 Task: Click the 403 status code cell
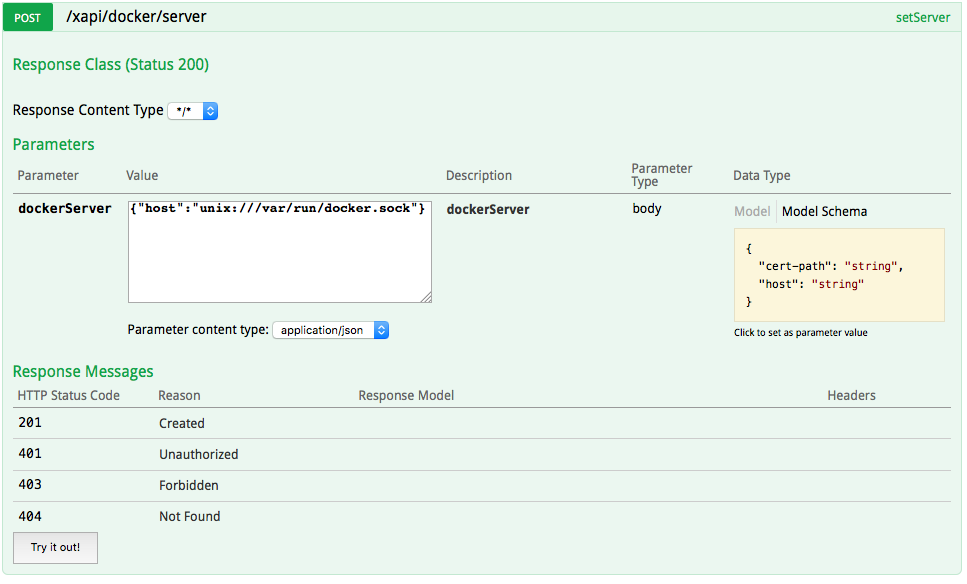(30, 485)
